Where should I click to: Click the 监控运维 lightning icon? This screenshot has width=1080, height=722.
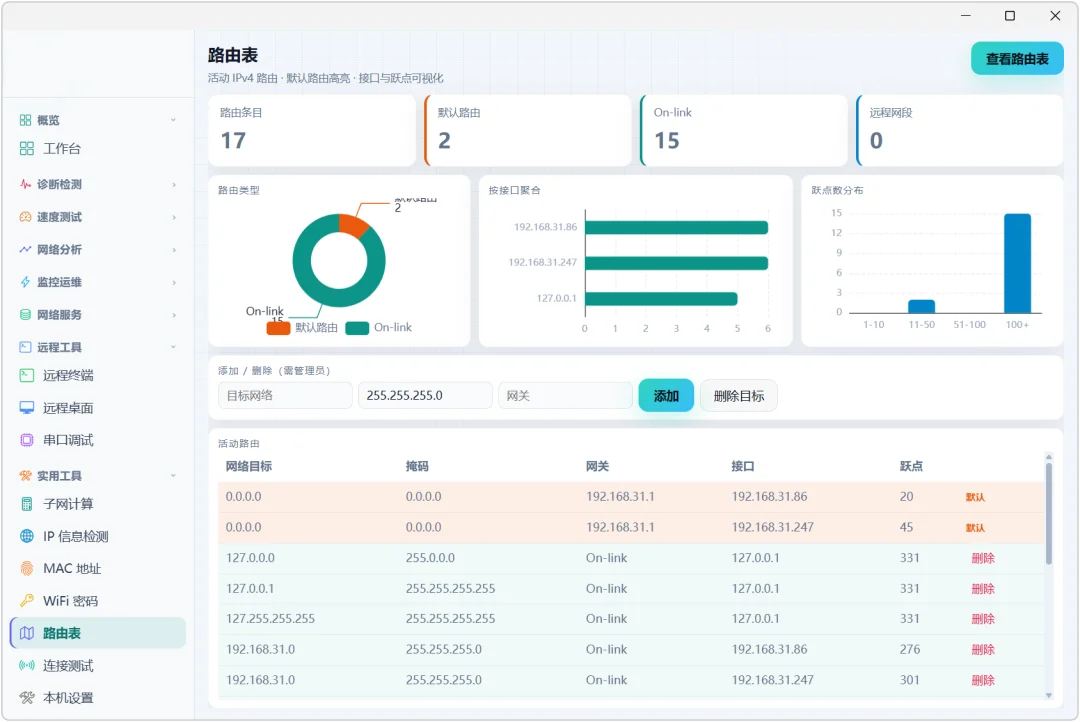click(25, 282)
